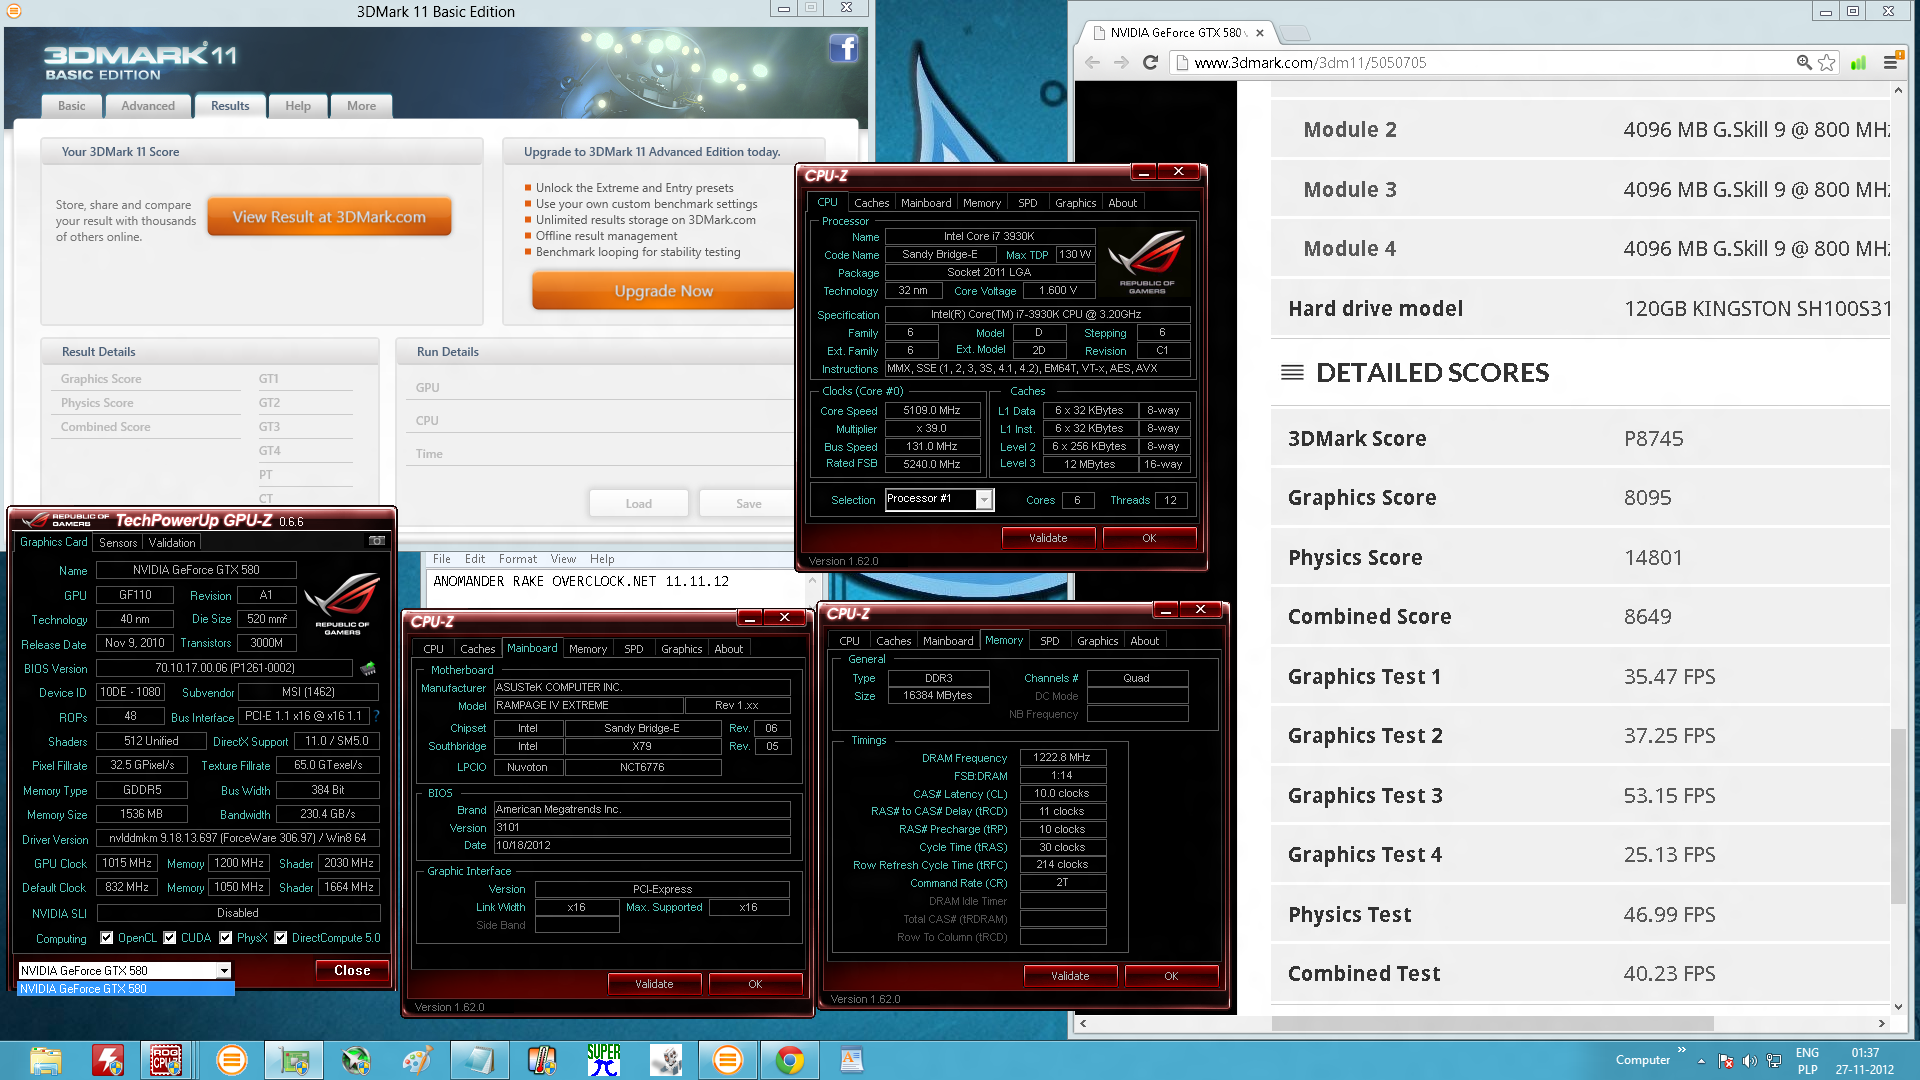Open SuperPI from the taskbar
The height and width of the screenshot is (1080, 1920).
click(604, 1060)
